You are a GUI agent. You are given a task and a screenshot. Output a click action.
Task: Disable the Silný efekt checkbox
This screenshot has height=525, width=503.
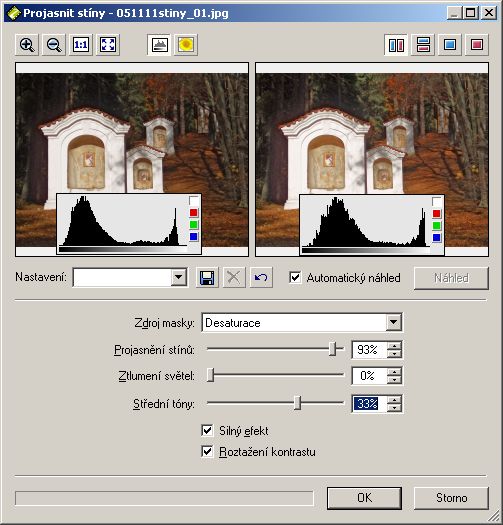pyautogui.click(x=207, y=431)
